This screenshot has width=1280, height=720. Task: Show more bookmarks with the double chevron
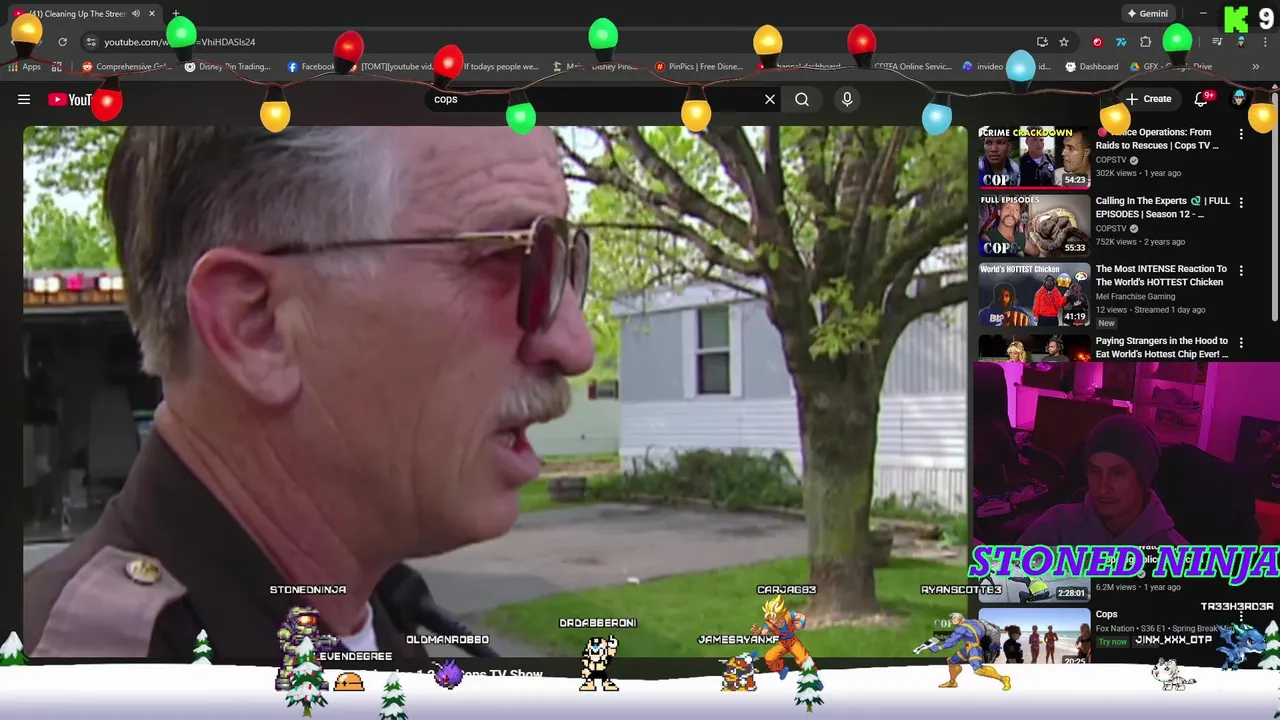click(x=1256, y=67)
